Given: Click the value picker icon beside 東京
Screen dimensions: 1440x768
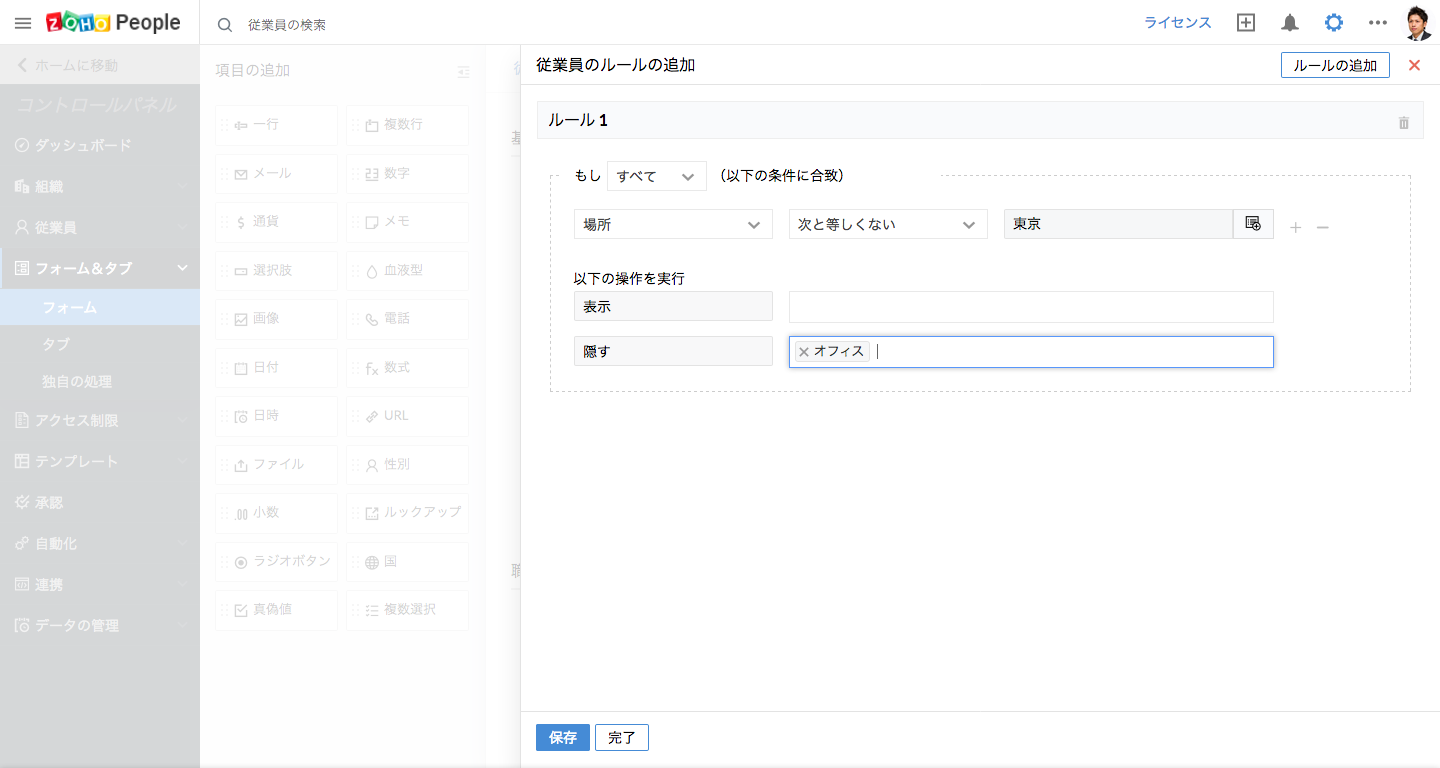Looking at the screenshot, I should (1253, 224).
